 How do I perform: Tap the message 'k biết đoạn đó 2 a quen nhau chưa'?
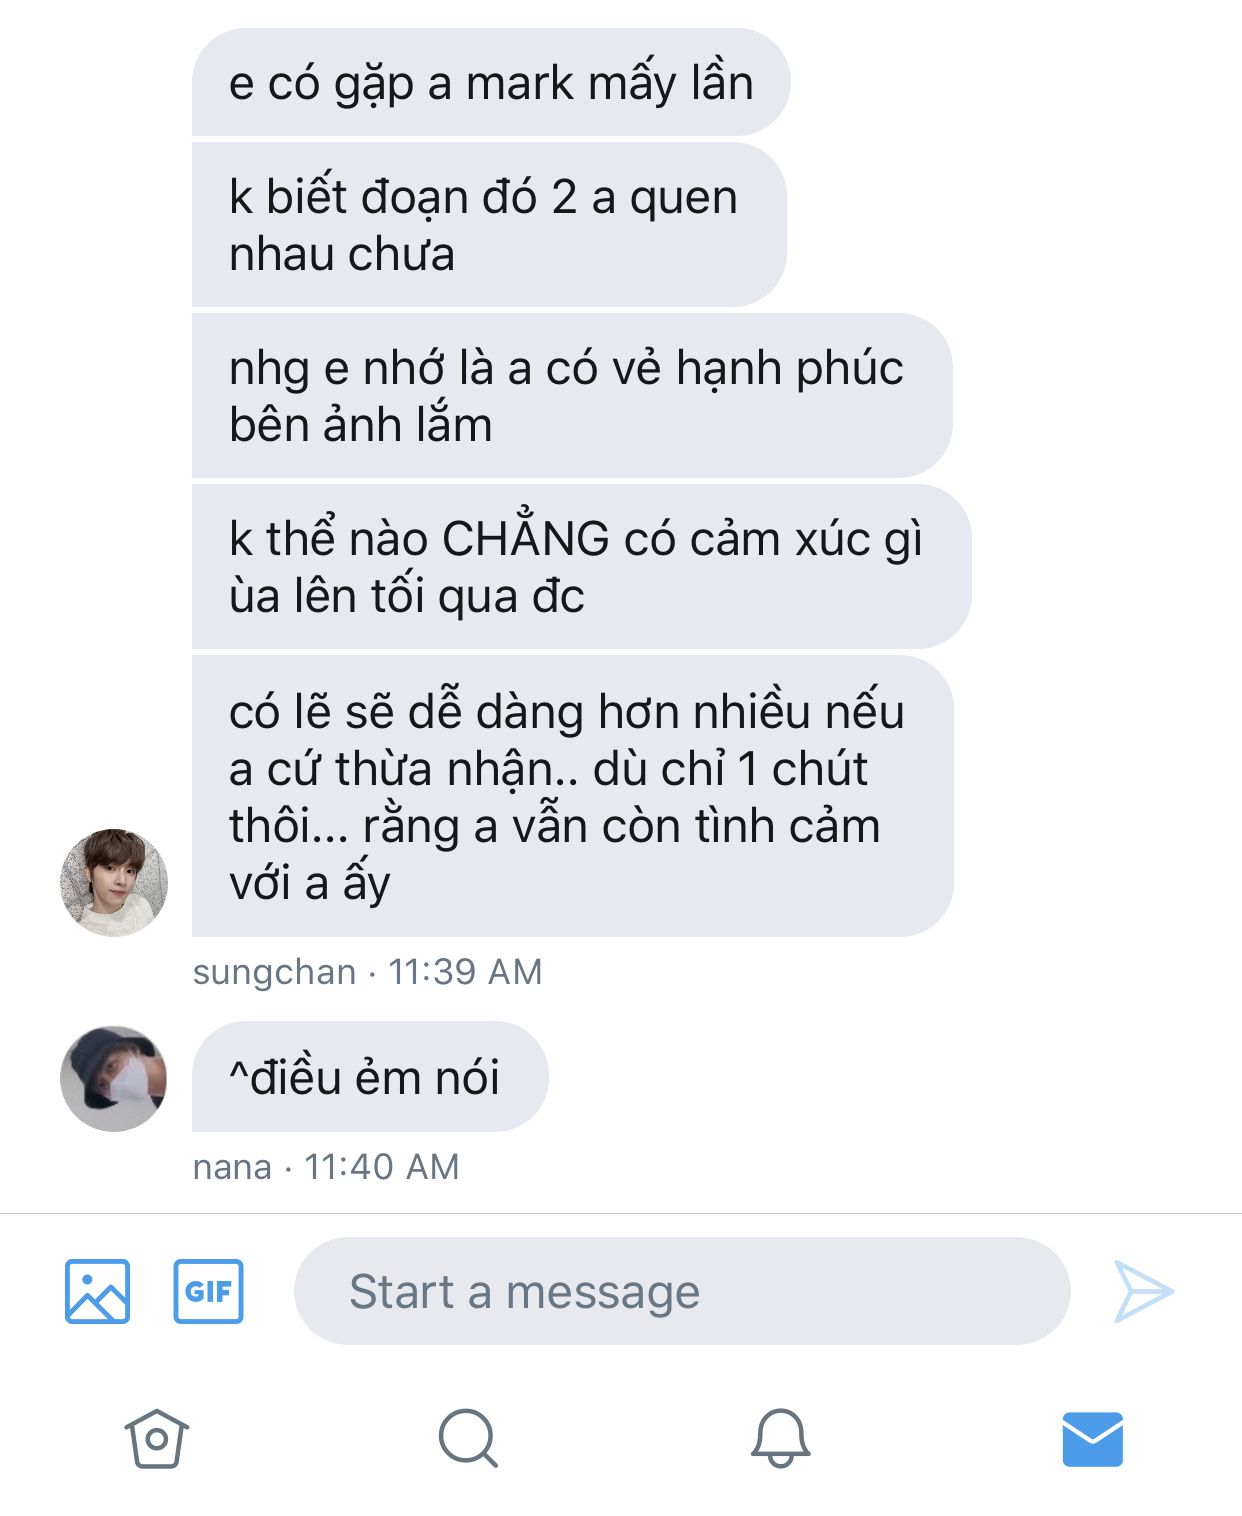click(x=489, y=225)
